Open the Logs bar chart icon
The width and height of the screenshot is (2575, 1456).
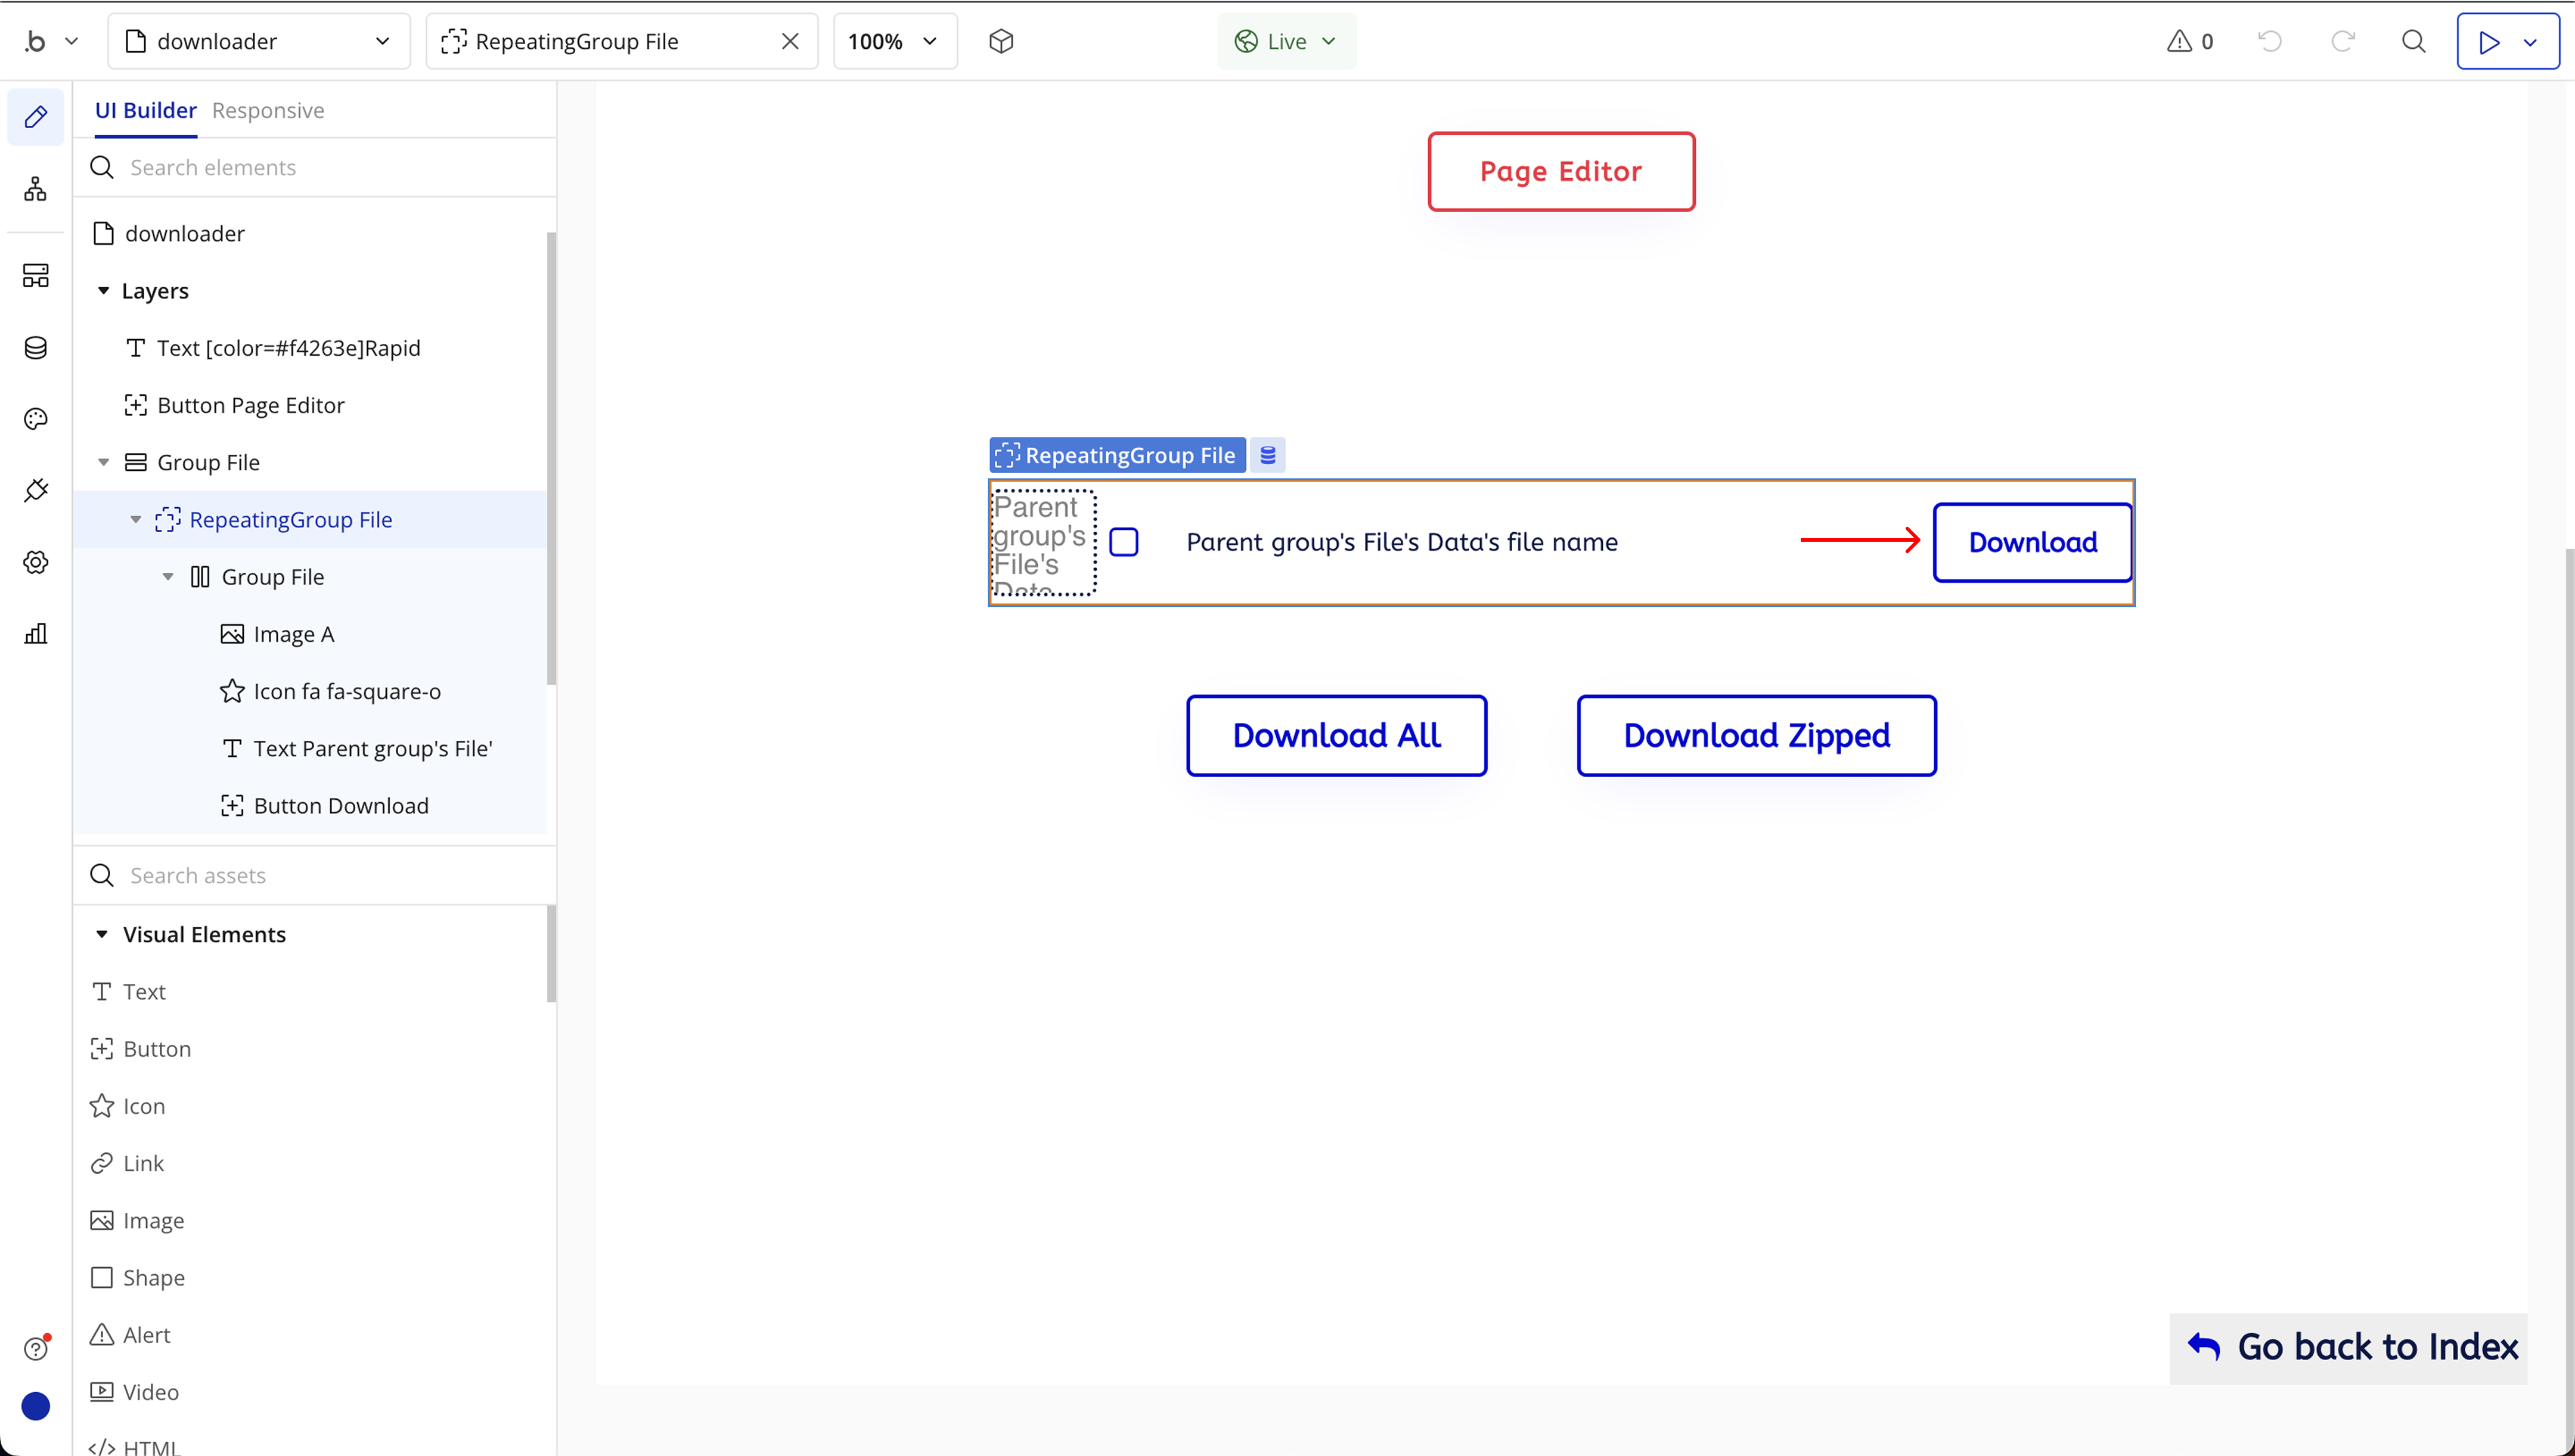pyautogui.click(x=36, y=634)
